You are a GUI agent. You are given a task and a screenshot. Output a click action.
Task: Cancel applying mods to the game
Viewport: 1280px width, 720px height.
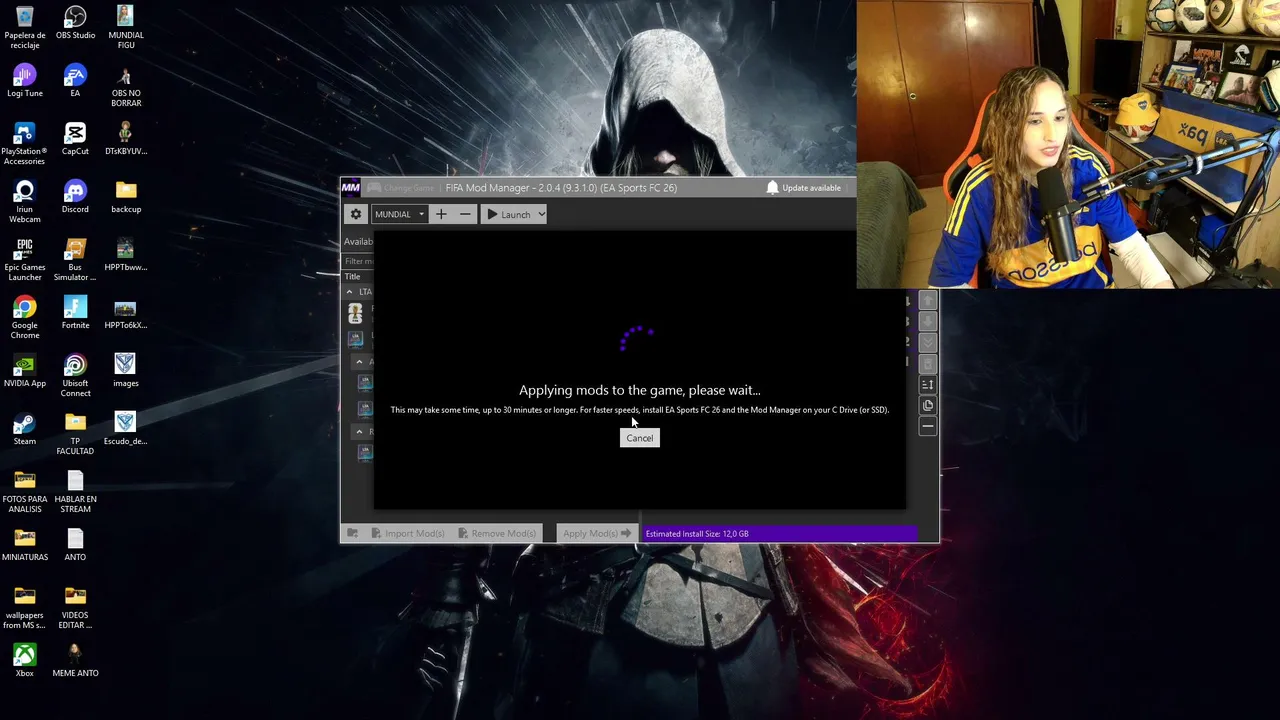(x=639, y=438)
